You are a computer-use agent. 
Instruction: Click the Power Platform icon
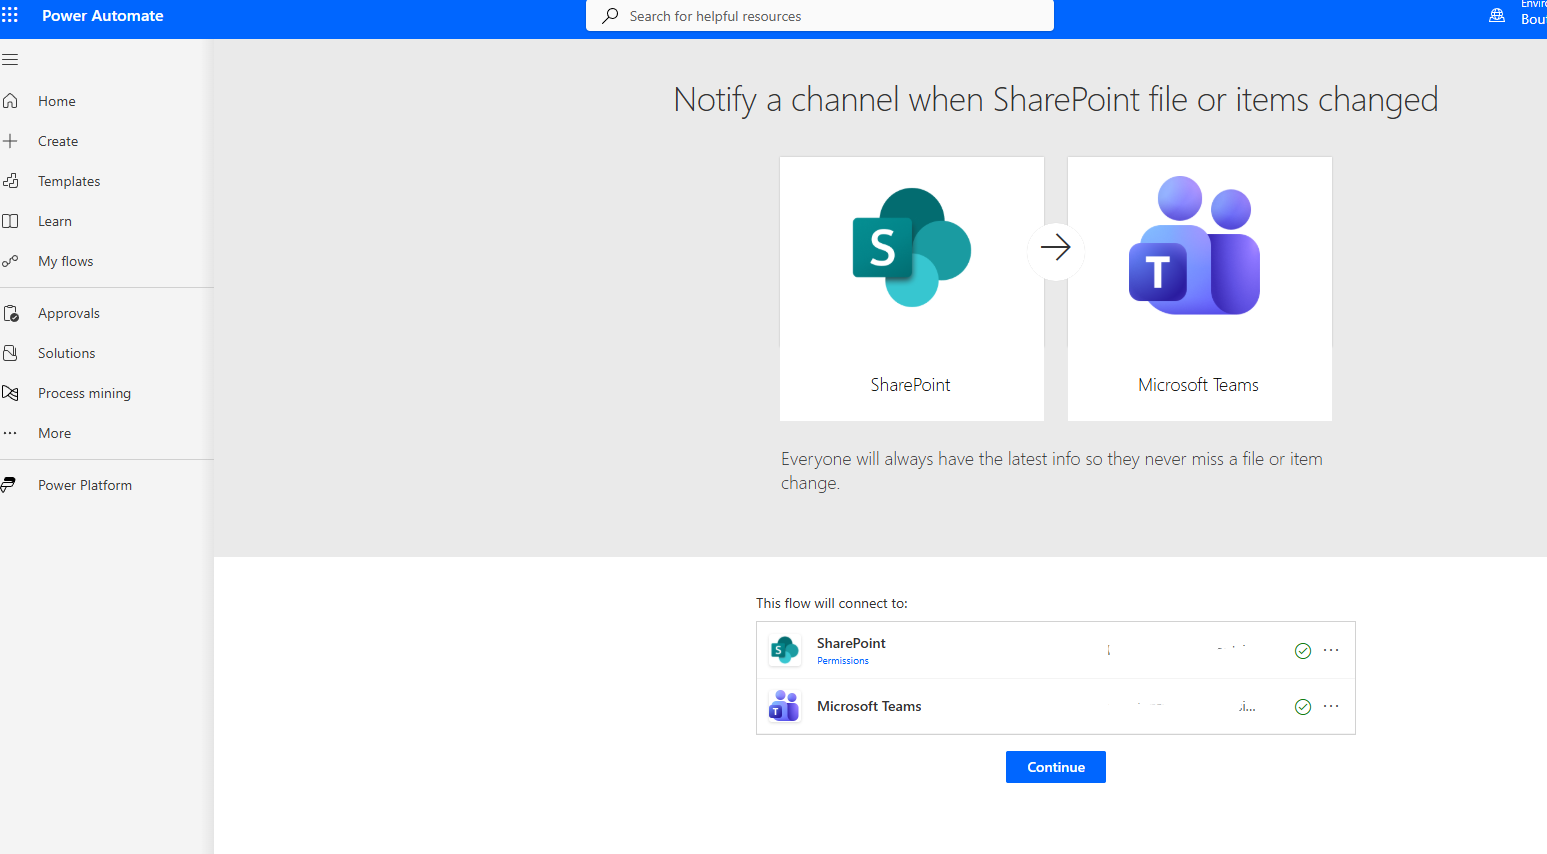click(x=9, y=485)
